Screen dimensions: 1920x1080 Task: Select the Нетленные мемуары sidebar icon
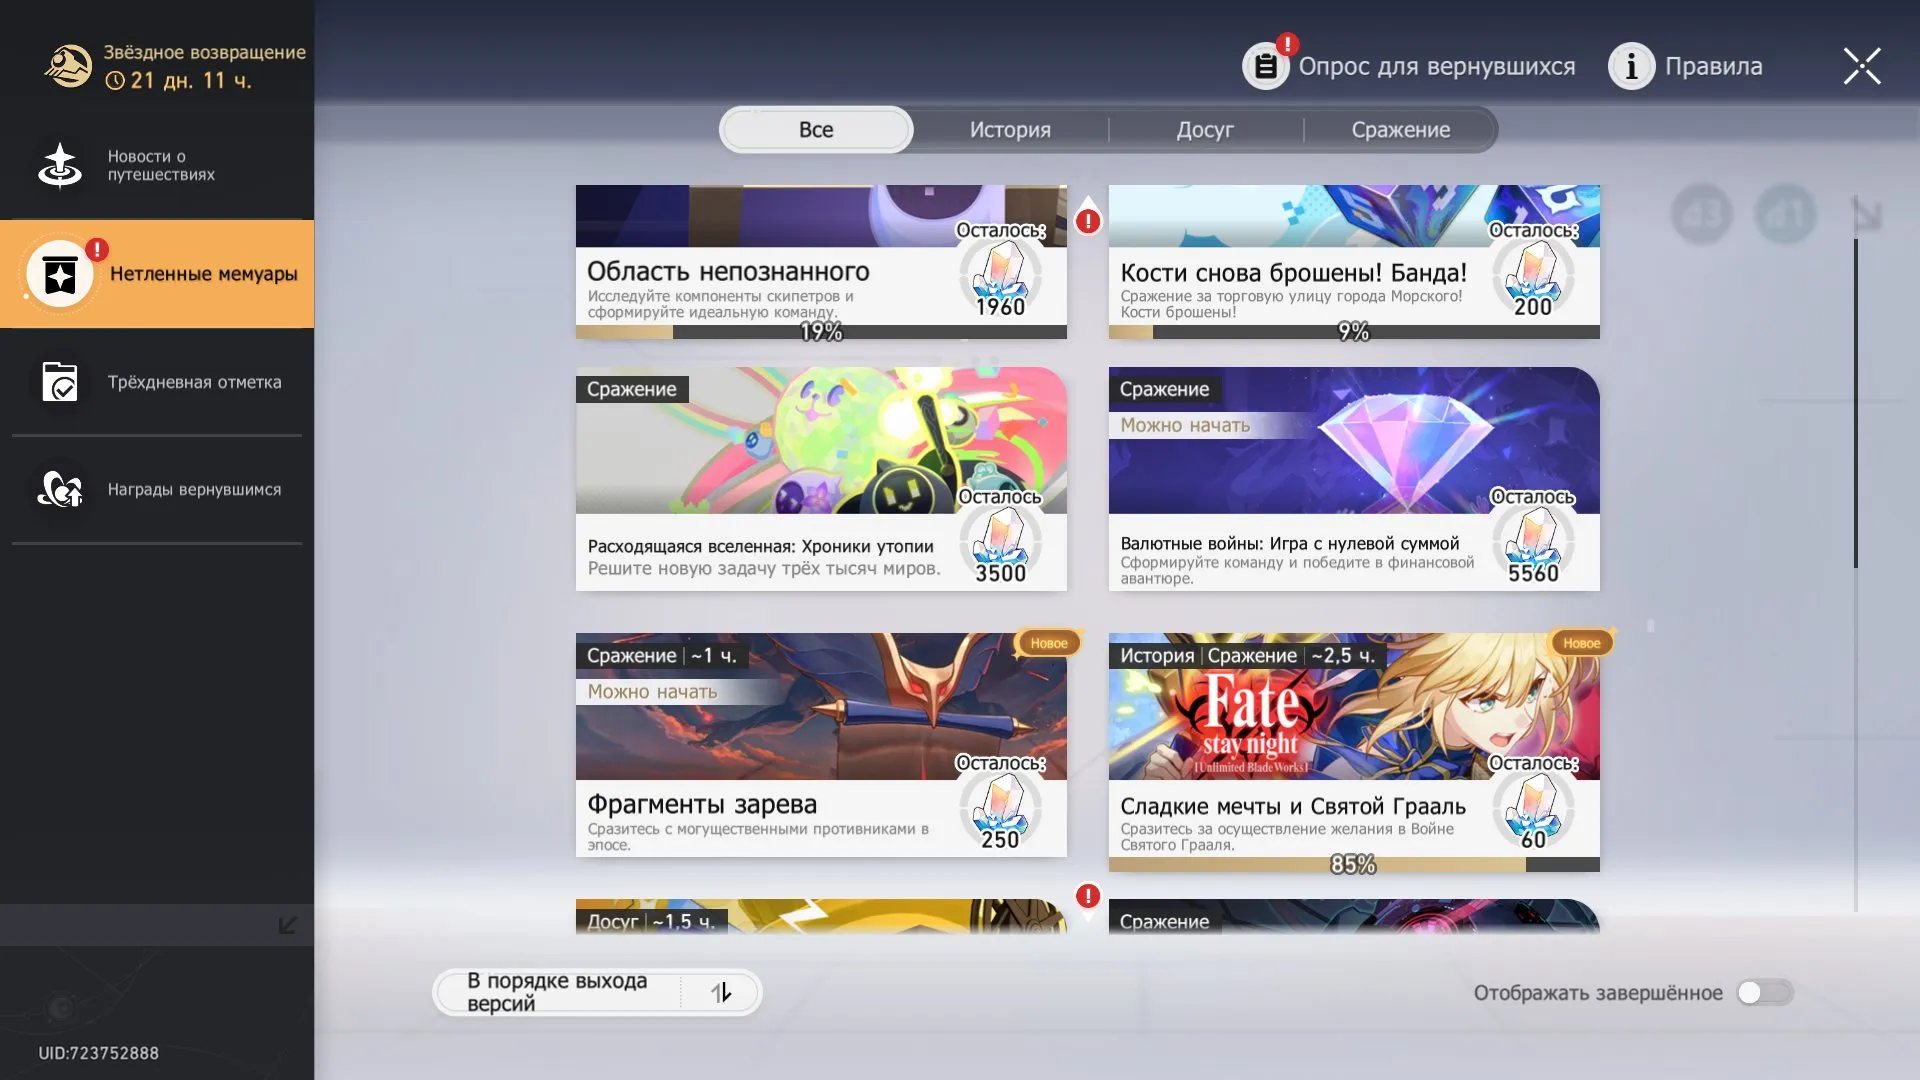(x=60, y=274)
